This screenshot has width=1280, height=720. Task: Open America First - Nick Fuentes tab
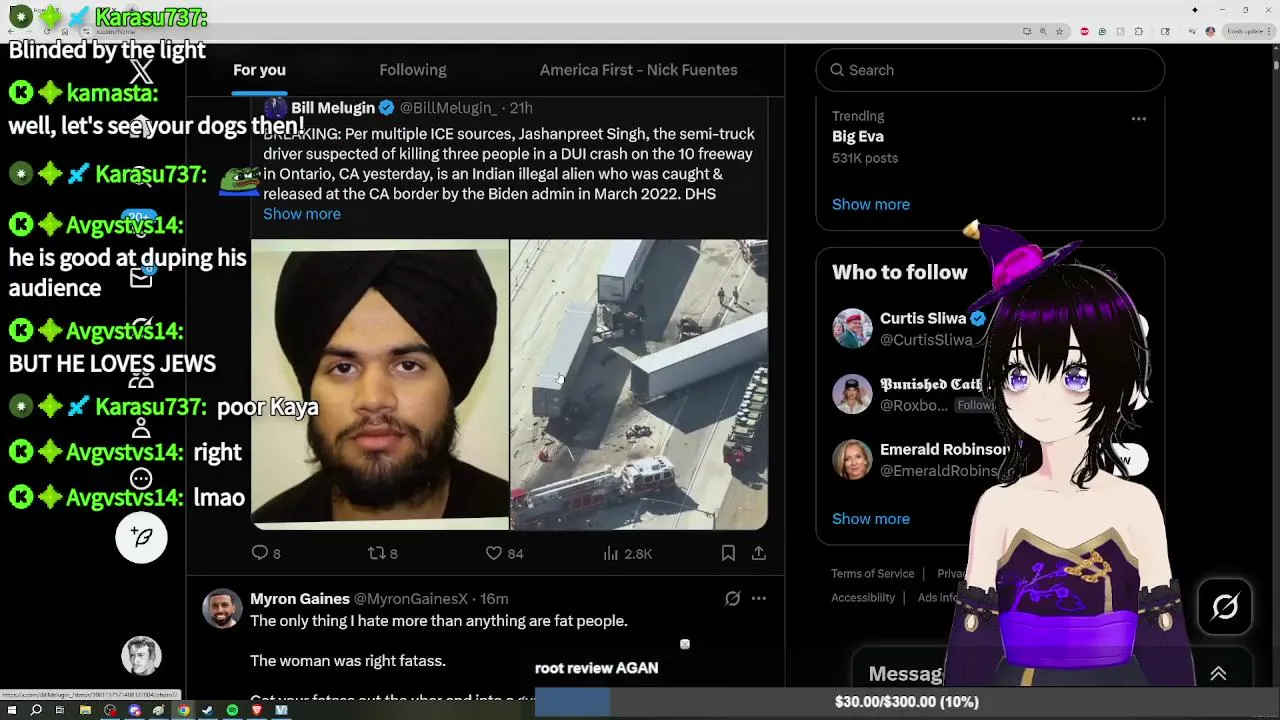[638, 70]
